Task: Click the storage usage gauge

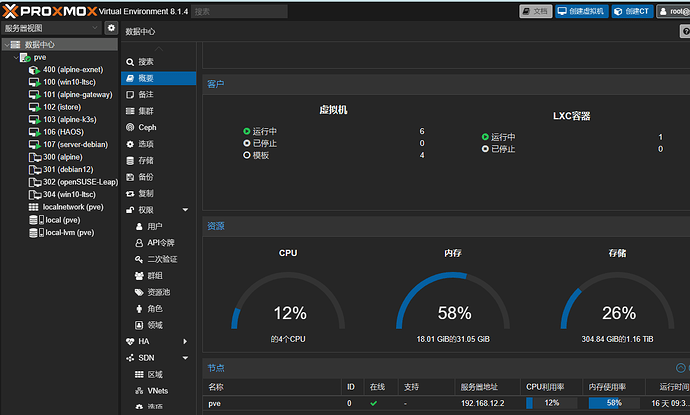Action: tap(617, 301)
